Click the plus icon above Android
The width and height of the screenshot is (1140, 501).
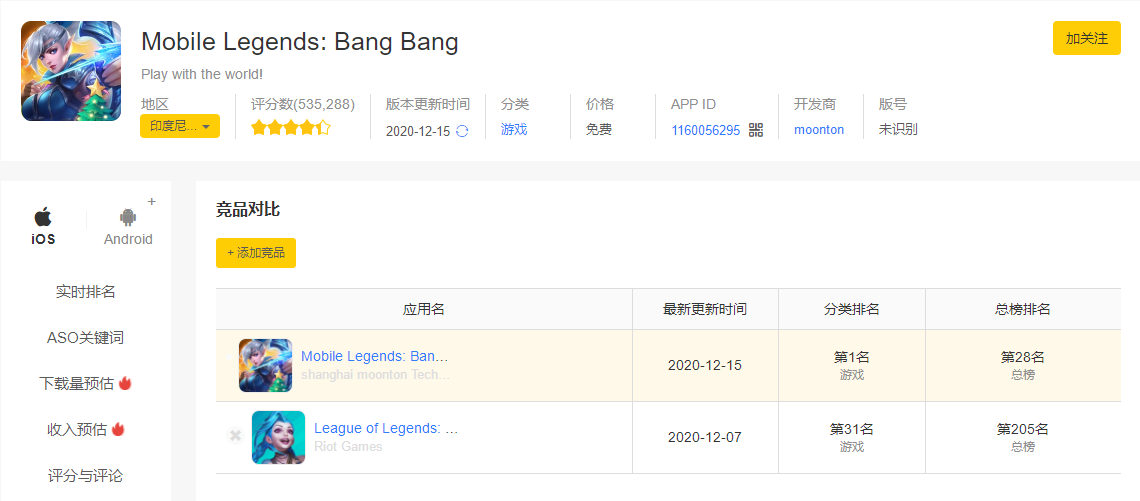click(151, 201)
